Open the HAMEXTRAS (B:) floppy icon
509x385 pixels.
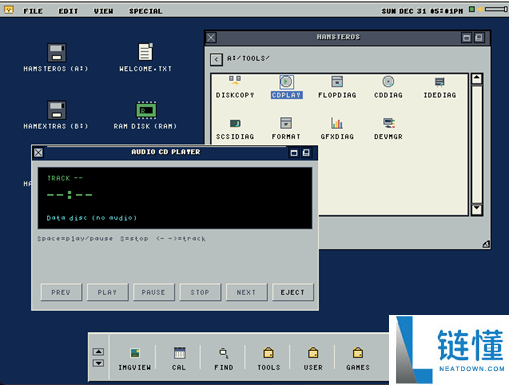[56, 110]
